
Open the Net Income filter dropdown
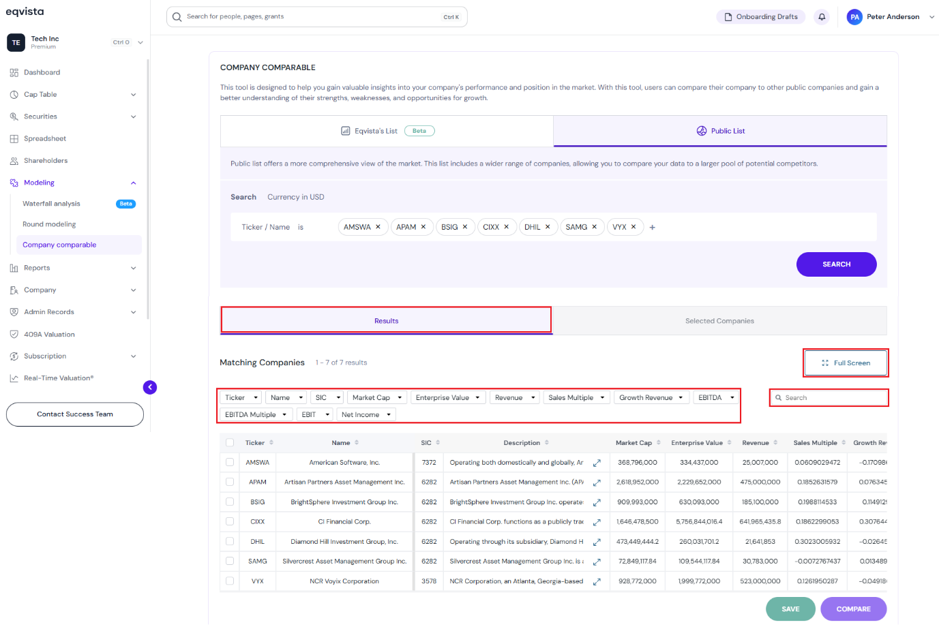click(x=366, y=415)
